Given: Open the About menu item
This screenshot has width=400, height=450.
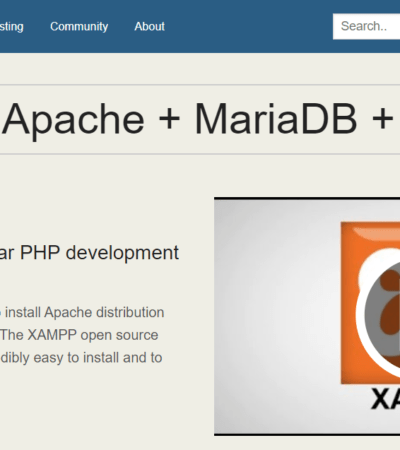Looking at the screenshot, I should [x=149, y=26].
